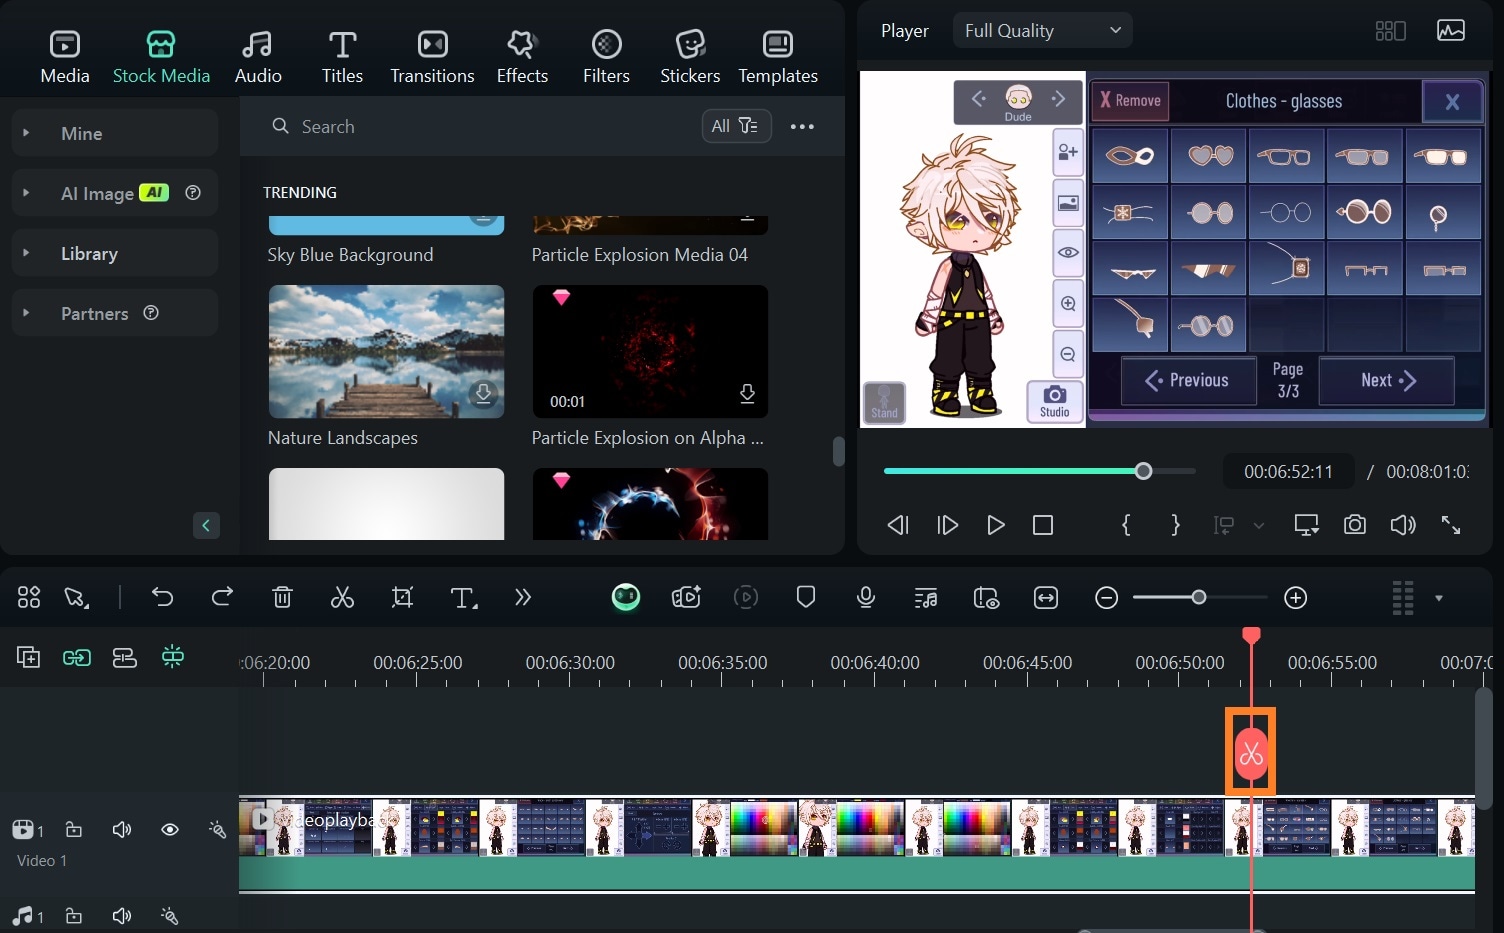Mute the Video 1 track speaker
The width and height of the screenshot is (1504, 933).
(122, 830)
